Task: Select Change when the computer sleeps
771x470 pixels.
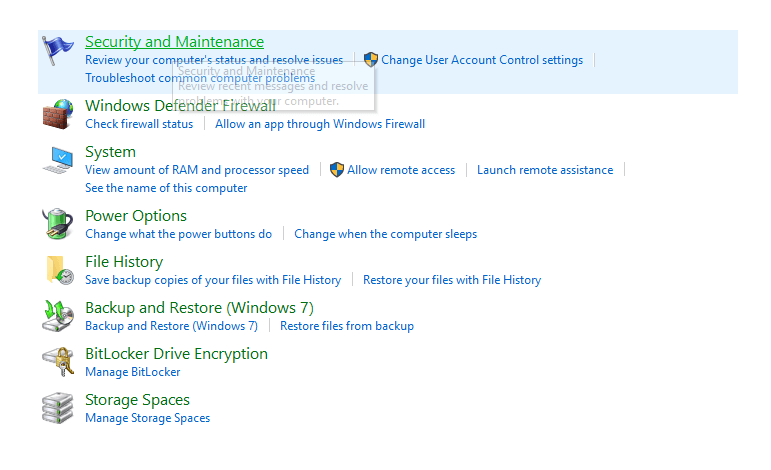Action: [386, 234]
